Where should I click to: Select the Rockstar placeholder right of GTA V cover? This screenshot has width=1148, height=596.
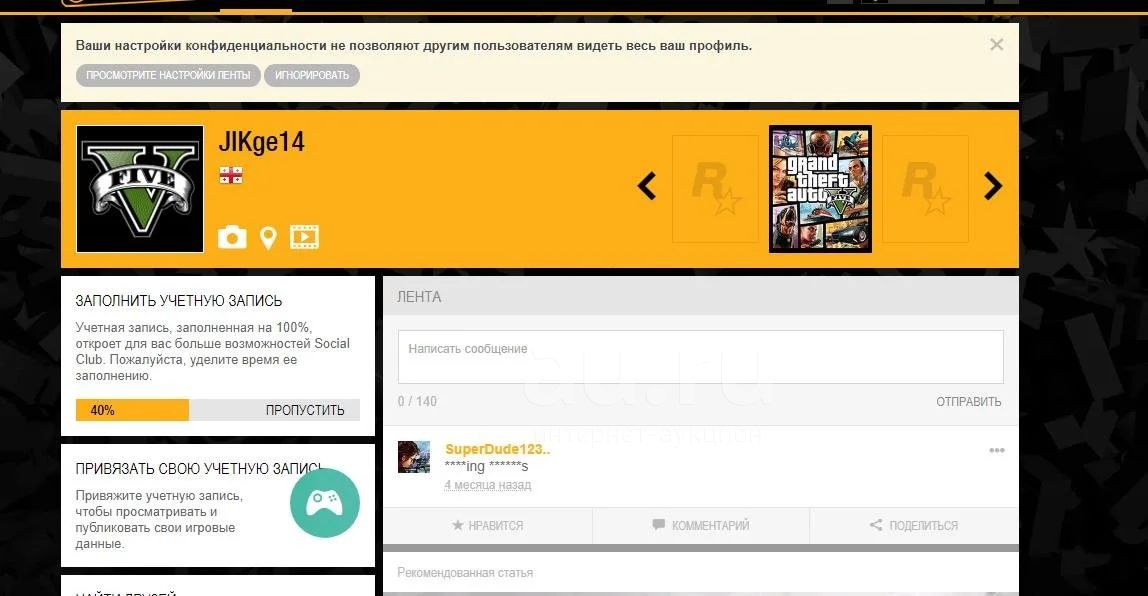pyautogui.click(x=925, y=189)
